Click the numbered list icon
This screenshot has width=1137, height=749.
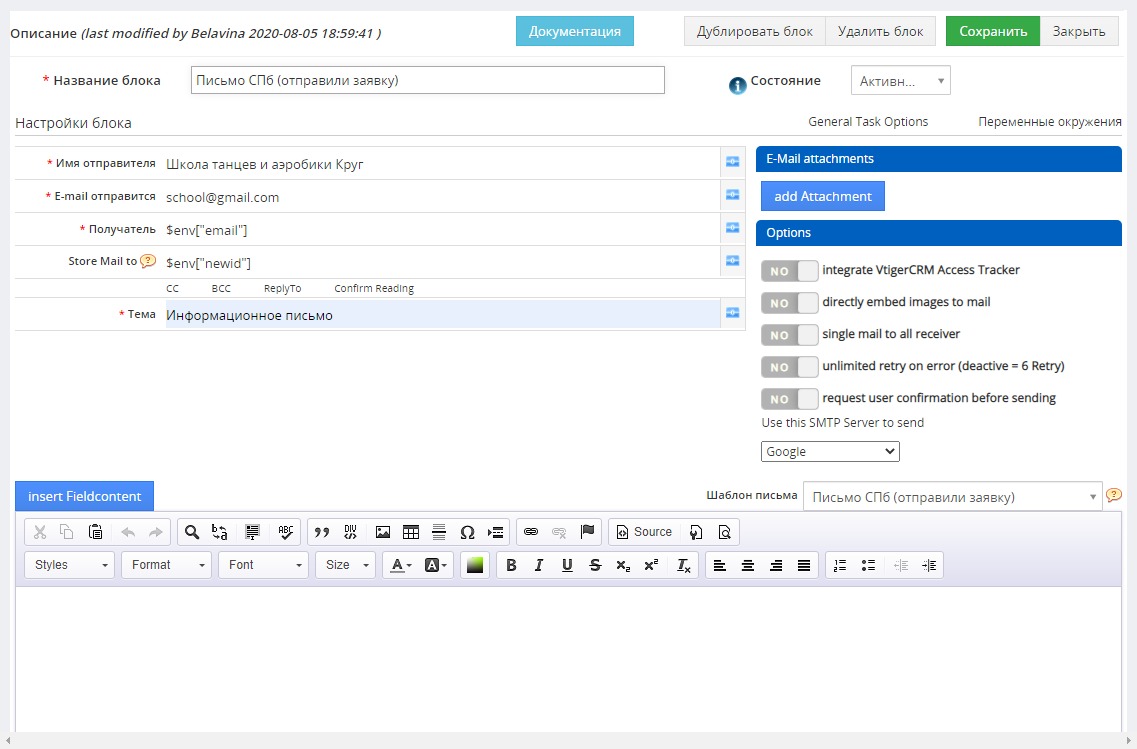click(840, 565)
